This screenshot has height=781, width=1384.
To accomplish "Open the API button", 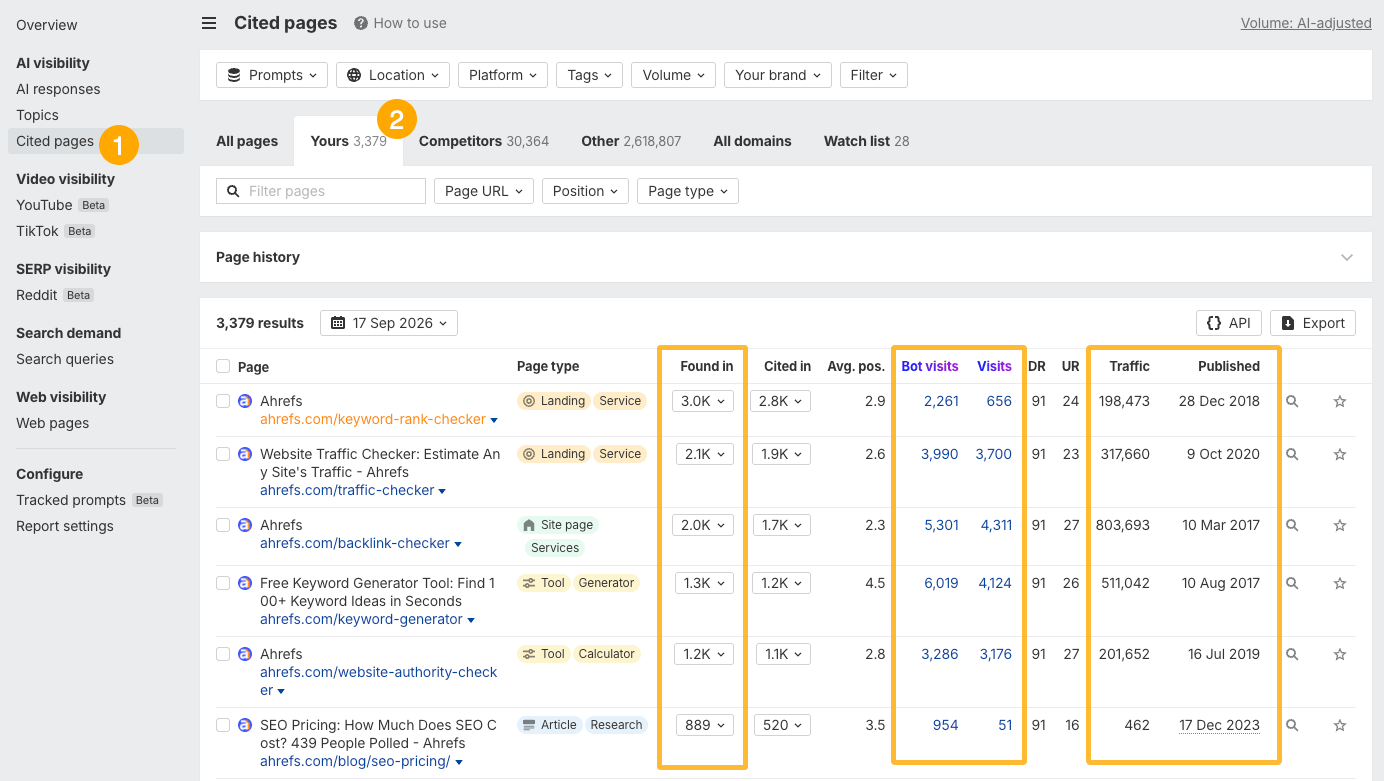I will click(1228, 323).
